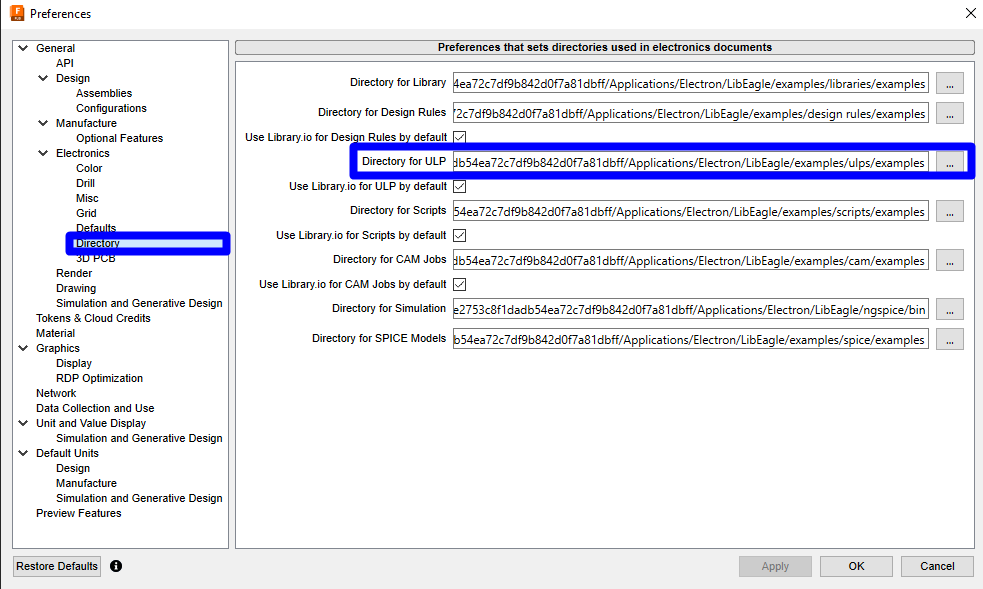The height and width of the screenshot is (589, 983).
Task: Open the folder picker for Directory for ULP
Action: [x=949, y=161]
